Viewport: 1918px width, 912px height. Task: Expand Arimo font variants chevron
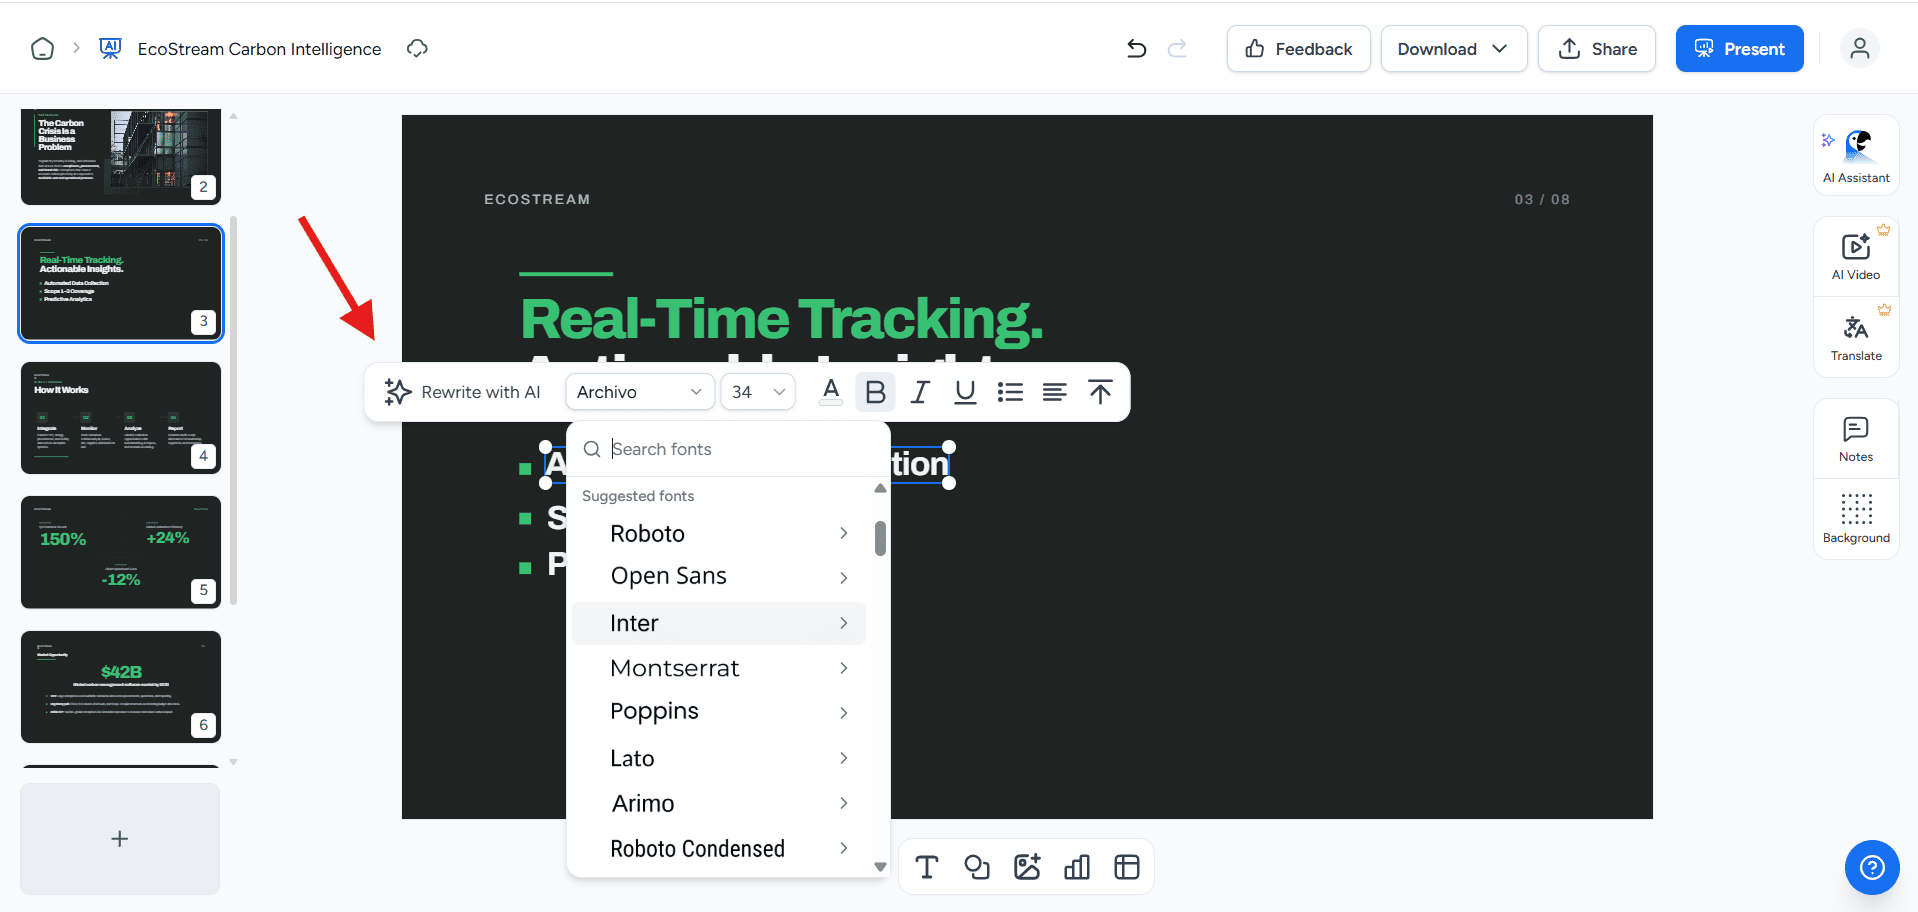pyautogui.click(x=844, y=803)
